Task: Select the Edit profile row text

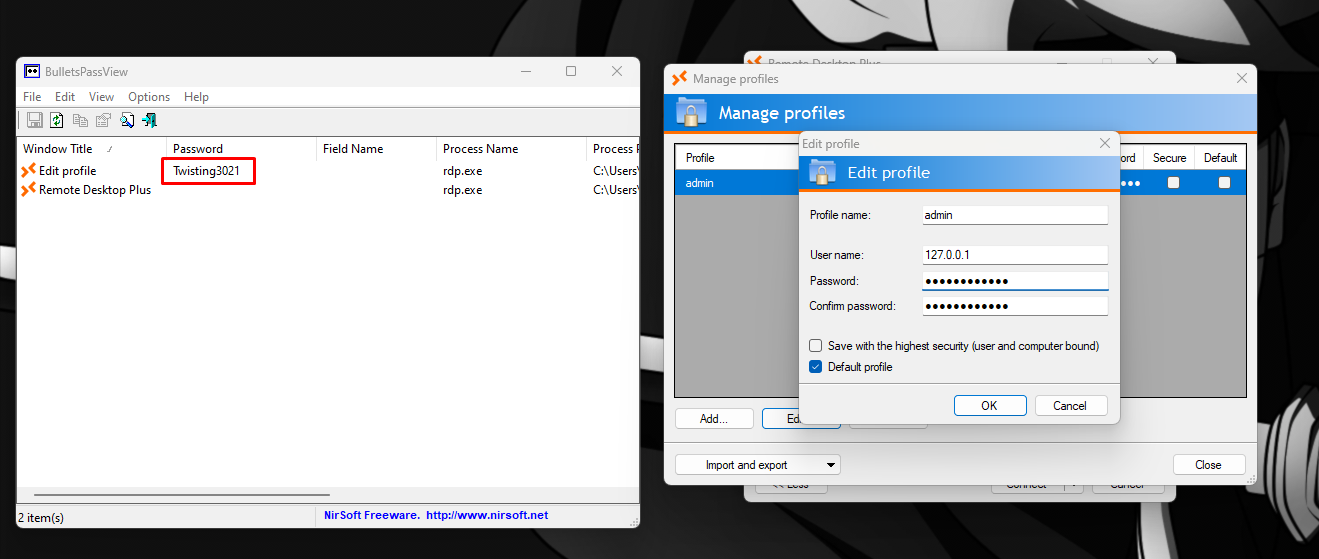Action: [x=67, y=171]
